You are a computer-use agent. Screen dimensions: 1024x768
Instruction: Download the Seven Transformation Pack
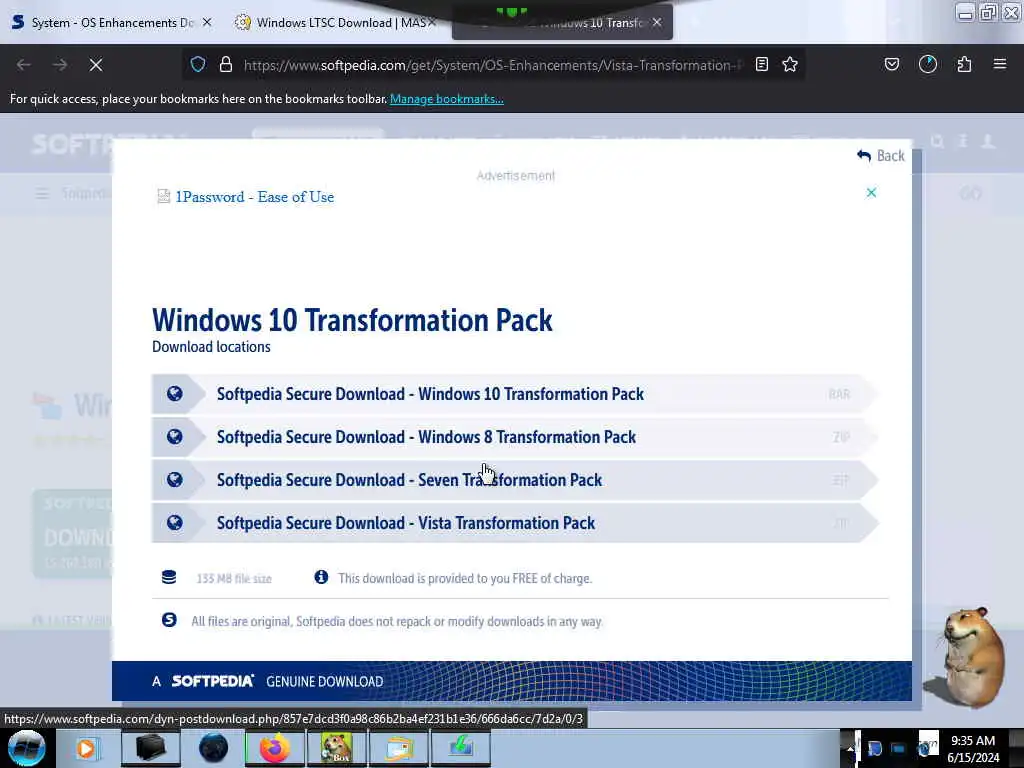pos(515,480)
